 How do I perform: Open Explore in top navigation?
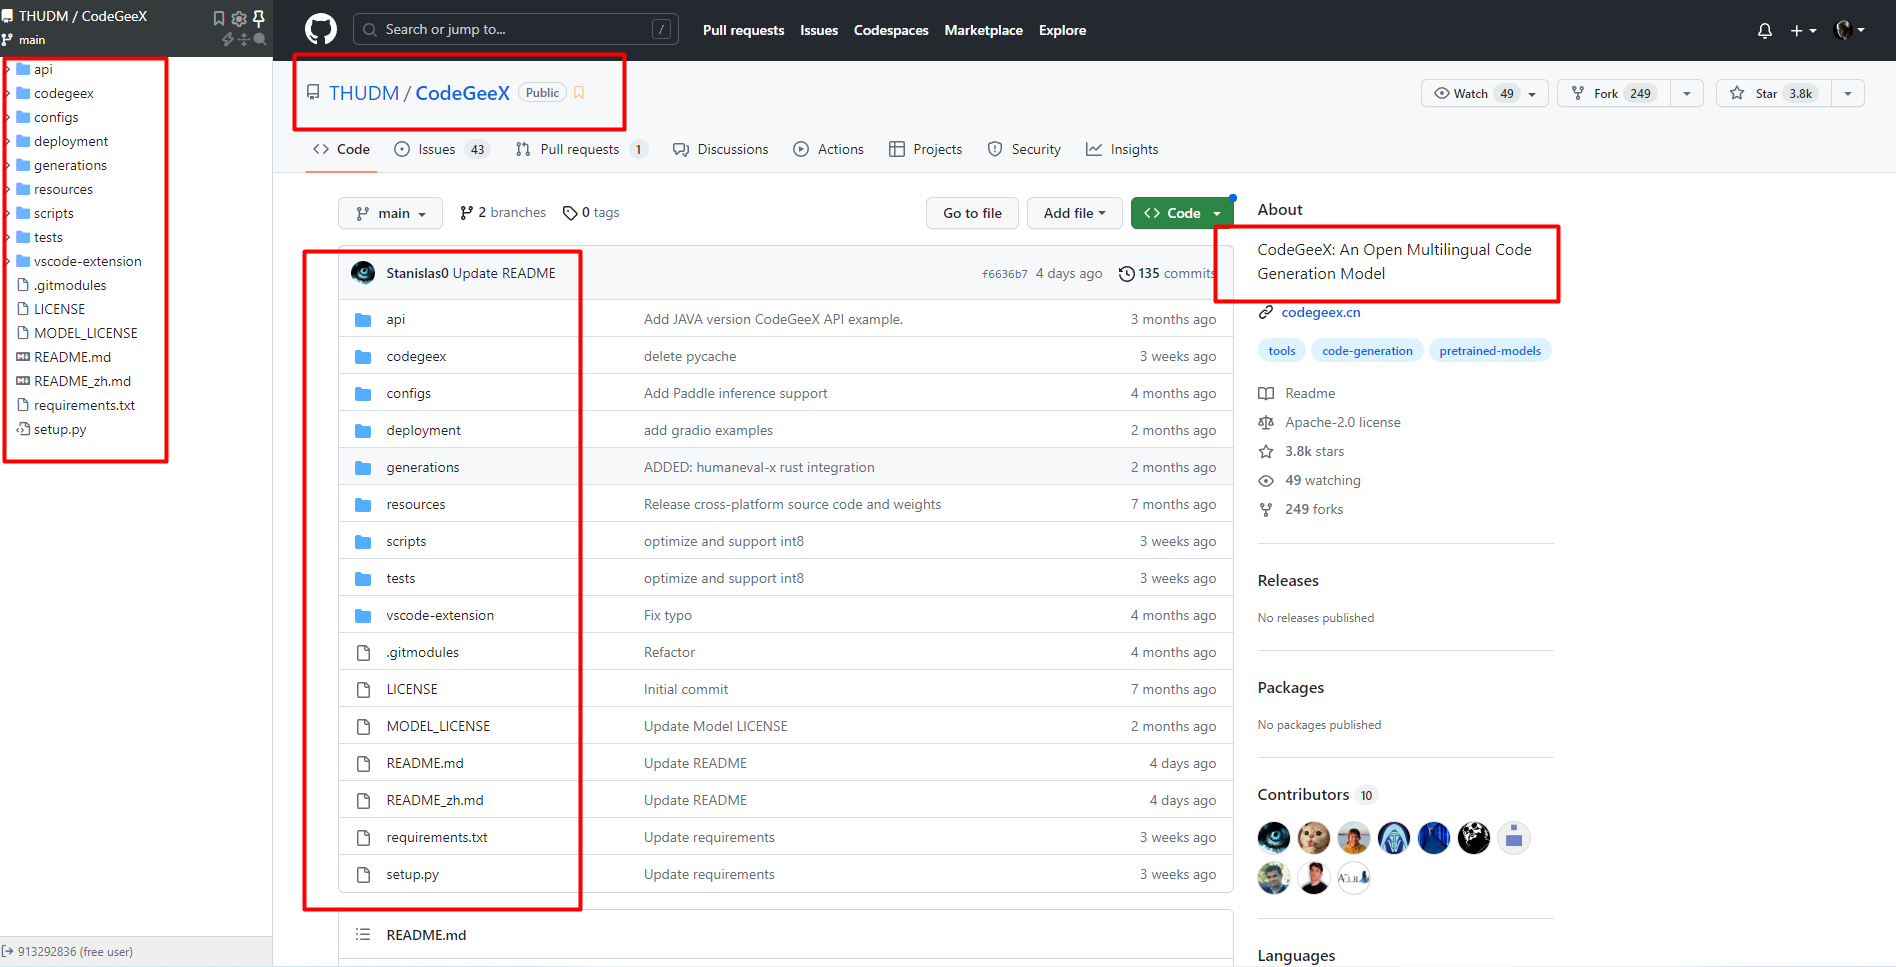click(1062, 30)
